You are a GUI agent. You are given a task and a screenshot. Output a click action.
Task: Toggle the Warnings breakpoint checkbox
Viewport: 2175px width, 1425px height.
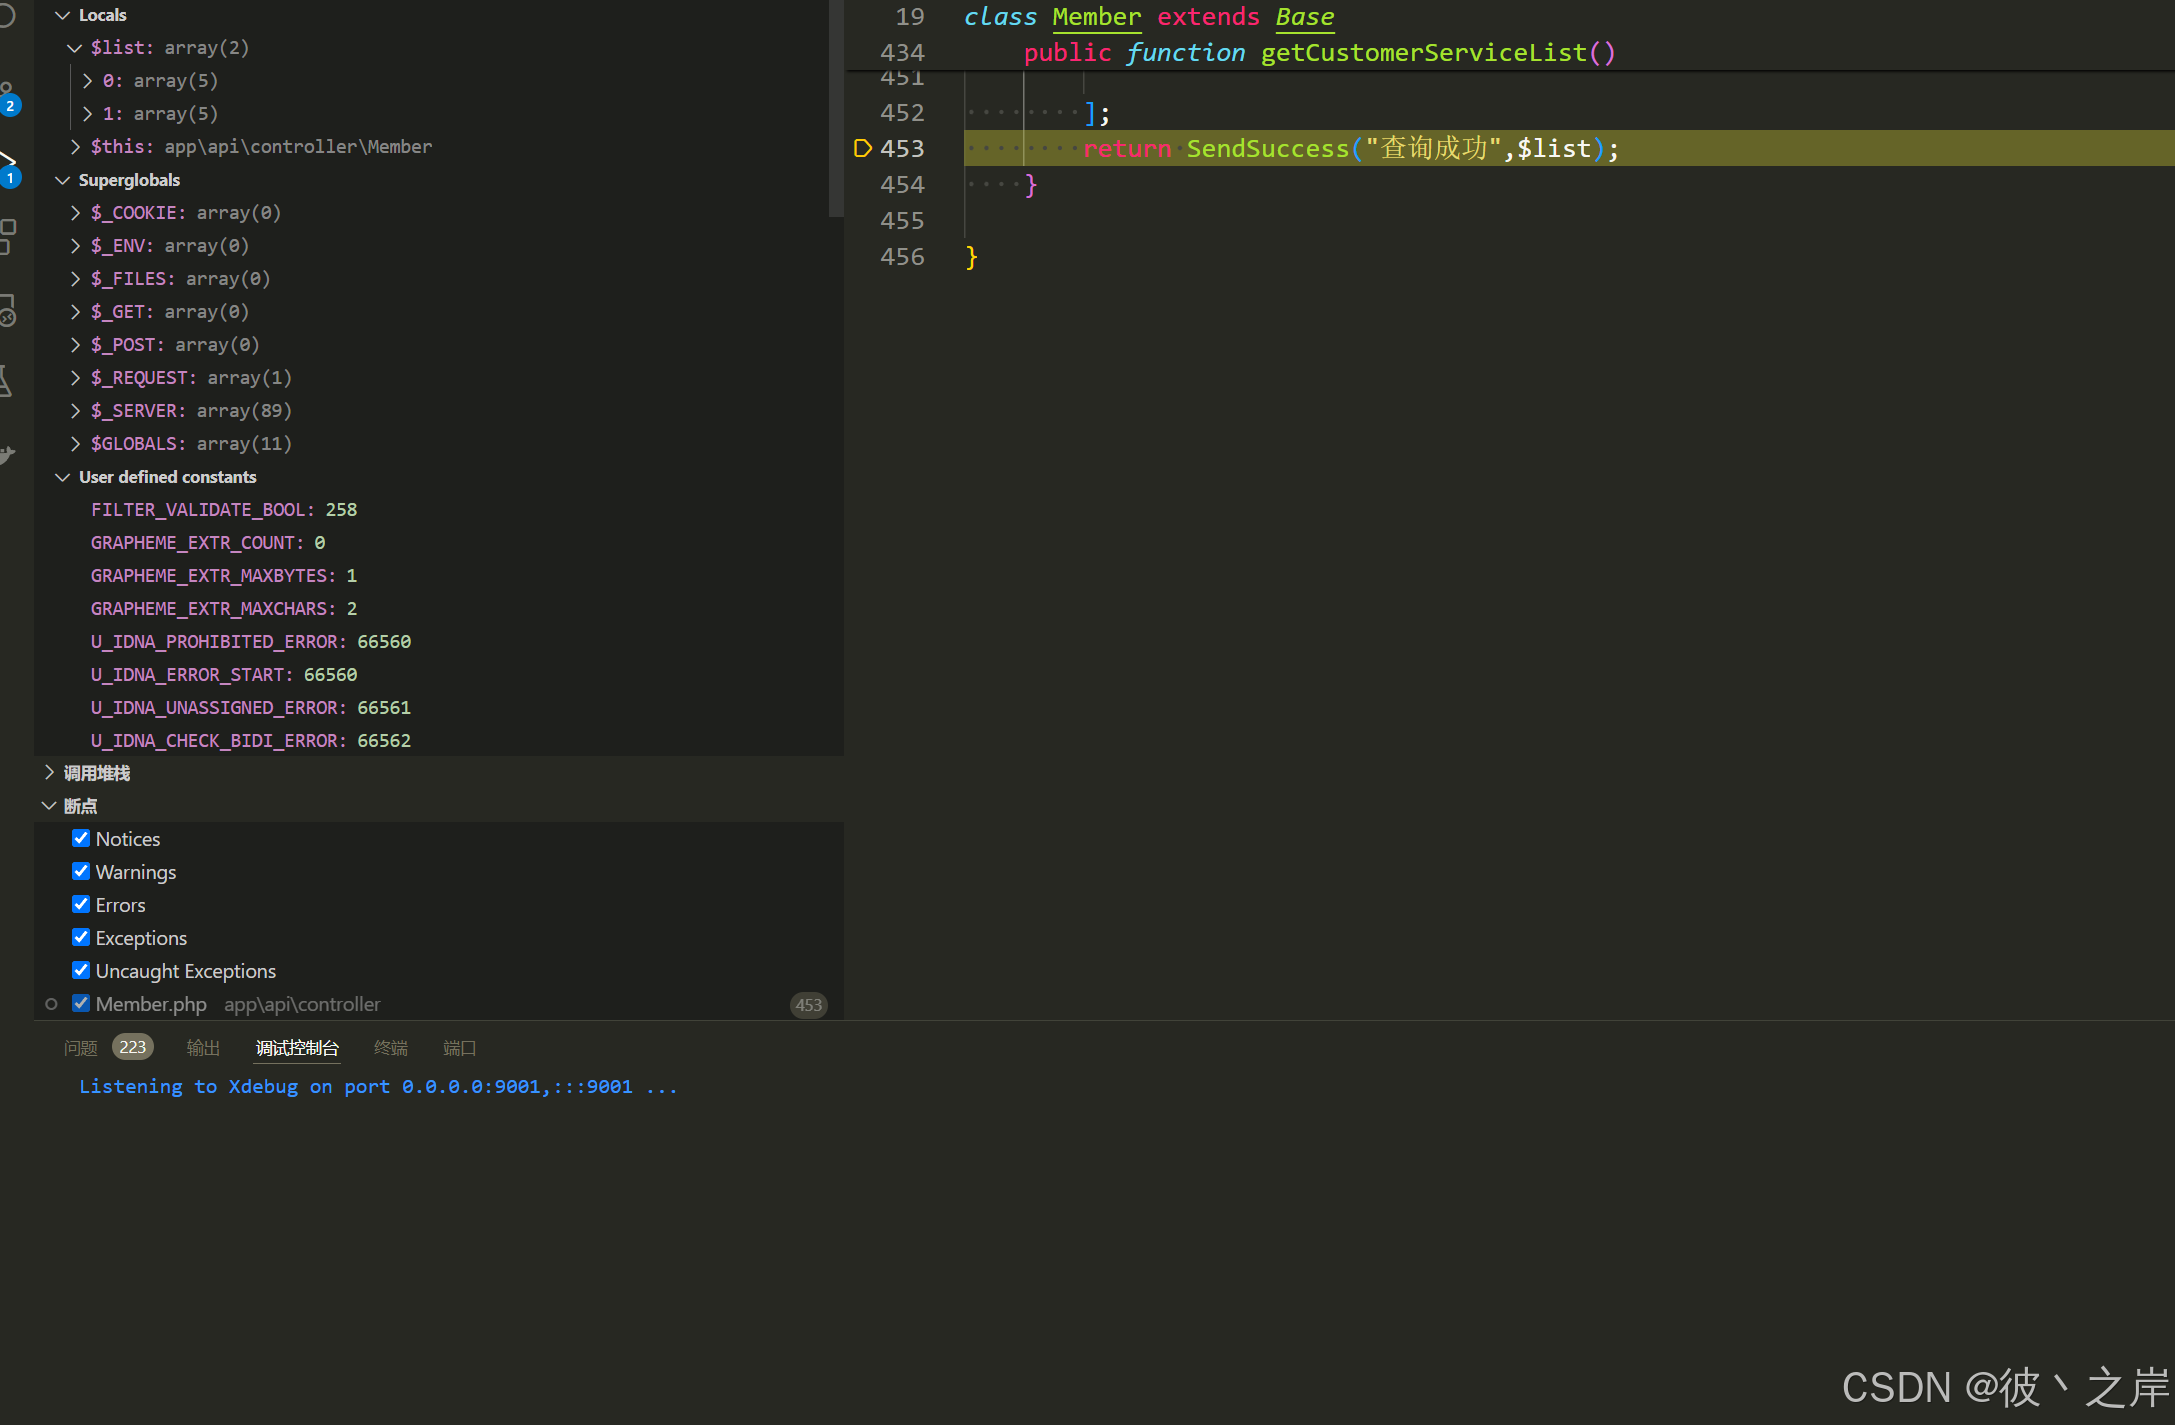(81, 871)
